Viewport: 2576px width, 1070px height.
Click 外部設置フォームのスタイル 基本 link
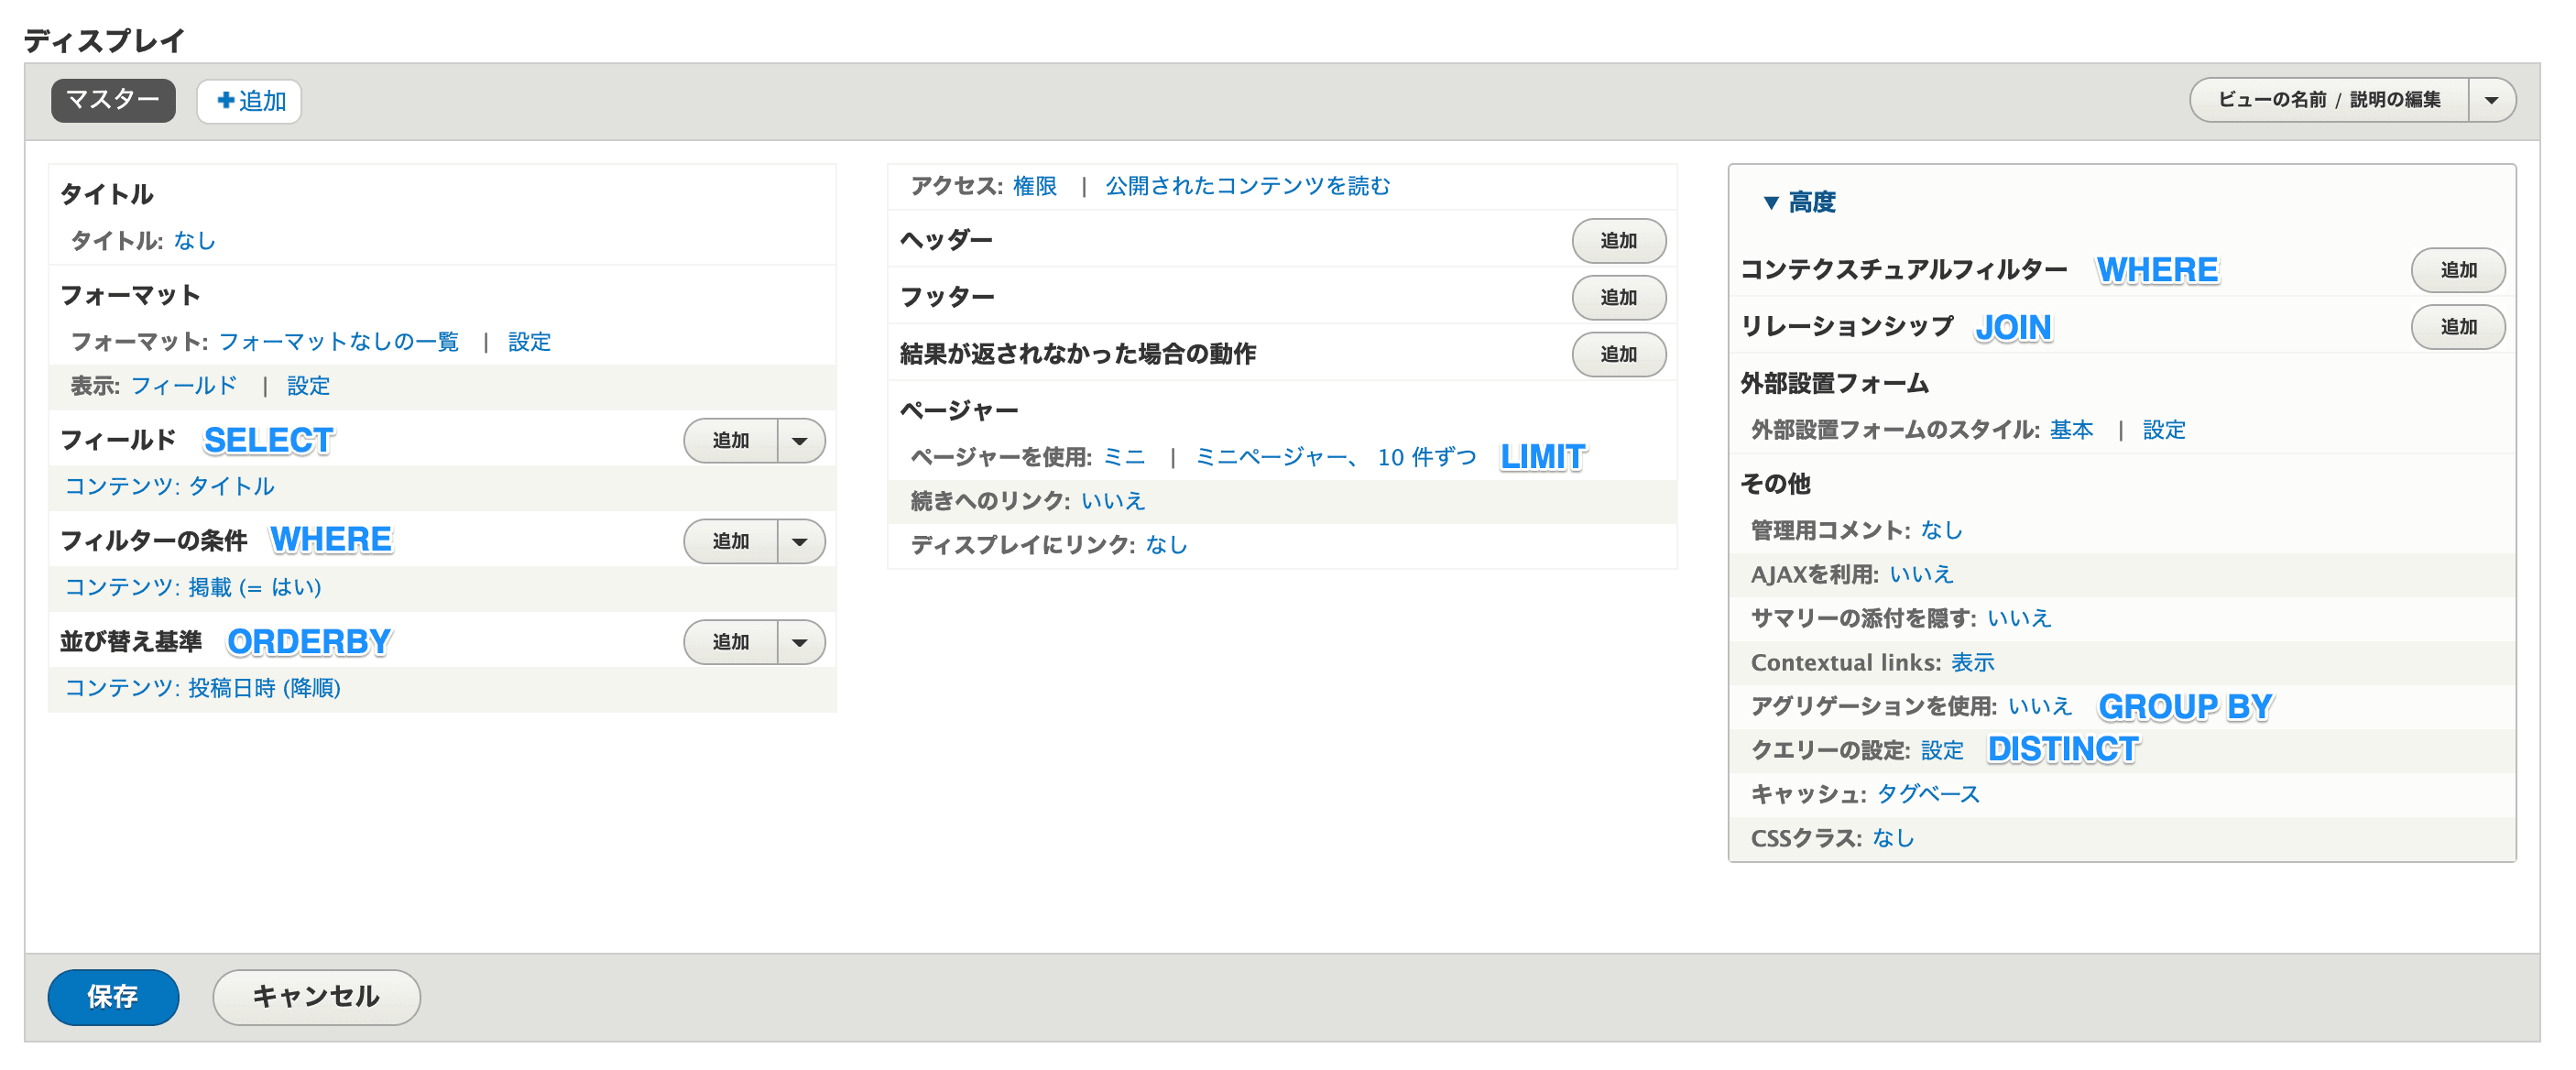(2072, 430)
